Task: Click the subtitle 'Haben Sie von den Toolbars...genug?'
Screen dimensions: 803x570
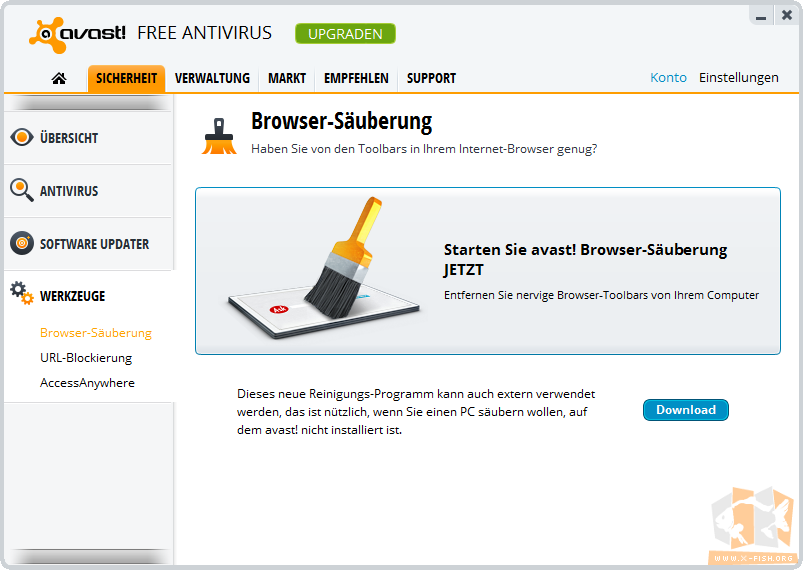Action: 424,149
